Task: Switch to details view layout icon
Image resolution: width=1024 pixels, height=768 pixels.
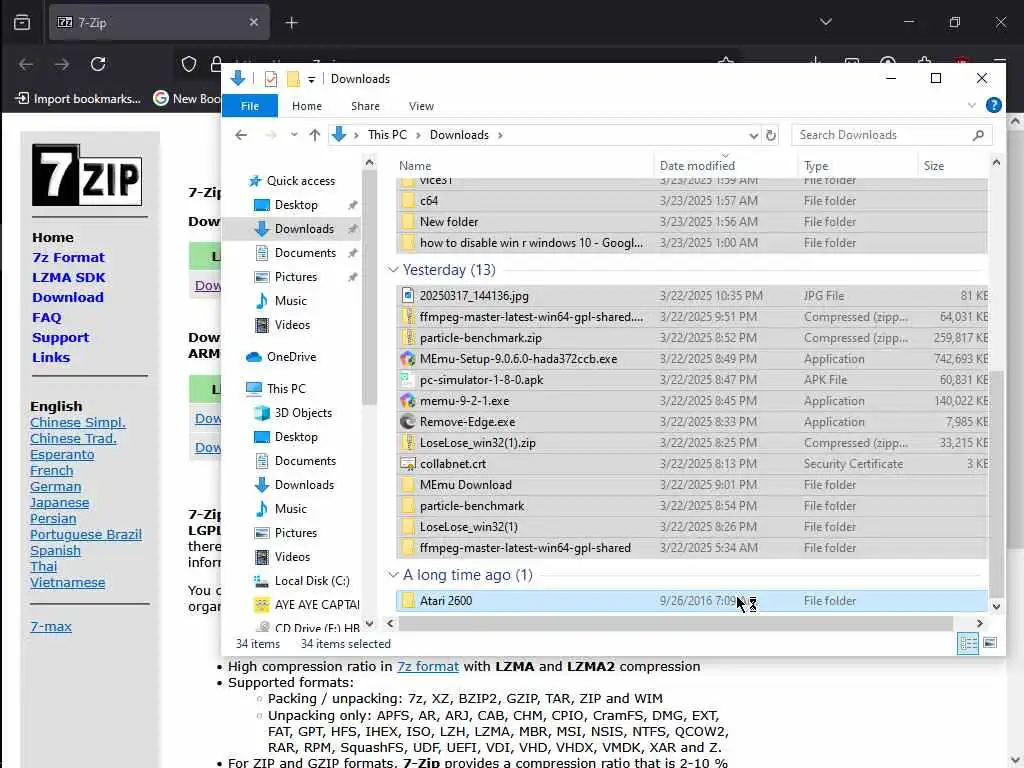Action: 968,644
